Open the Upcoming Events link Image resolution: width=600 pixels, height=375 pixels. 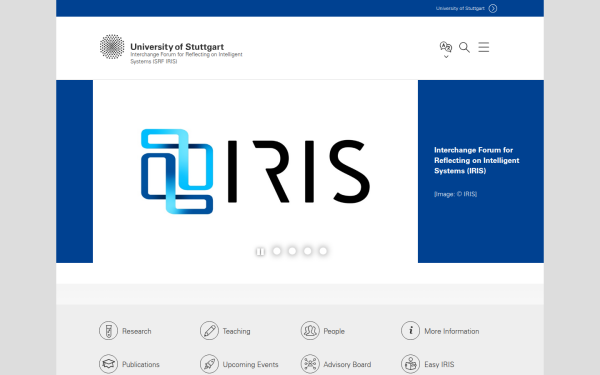point(251,365)
